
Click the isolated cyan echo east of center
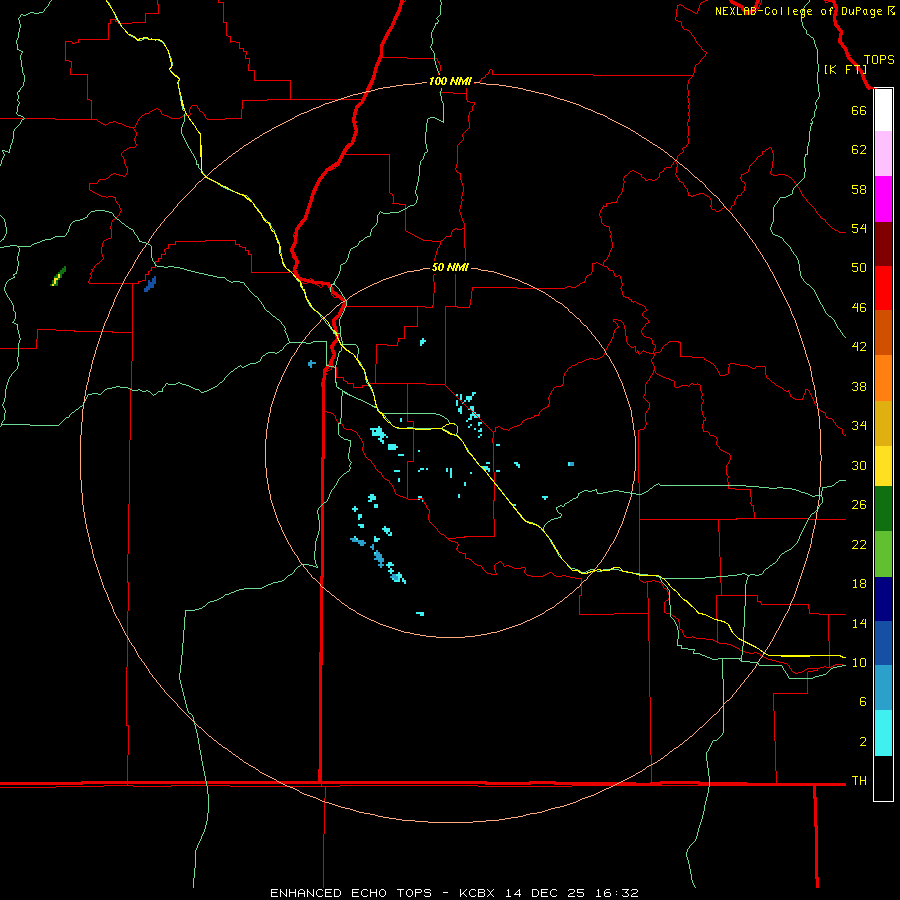pos(571,464)
